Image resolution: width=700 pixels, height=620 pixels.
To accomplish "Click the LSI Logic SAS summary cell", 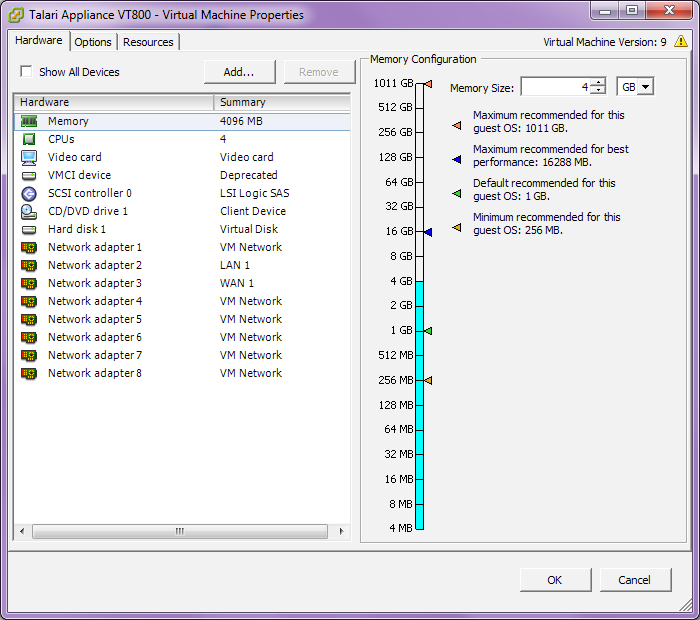I will pyautogui.click(x=254, y=193).
